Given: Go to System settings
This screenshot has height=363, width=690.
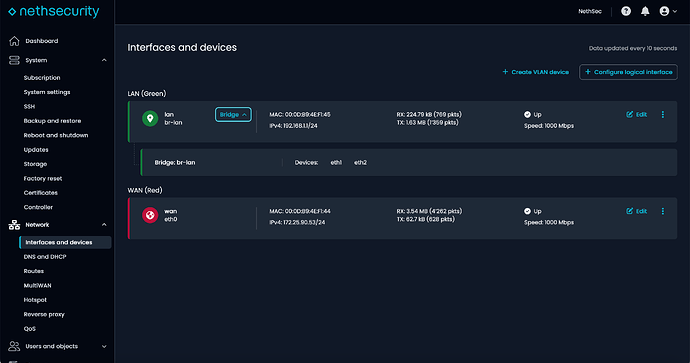Looking at the screenshot, I should click(47, 92).
